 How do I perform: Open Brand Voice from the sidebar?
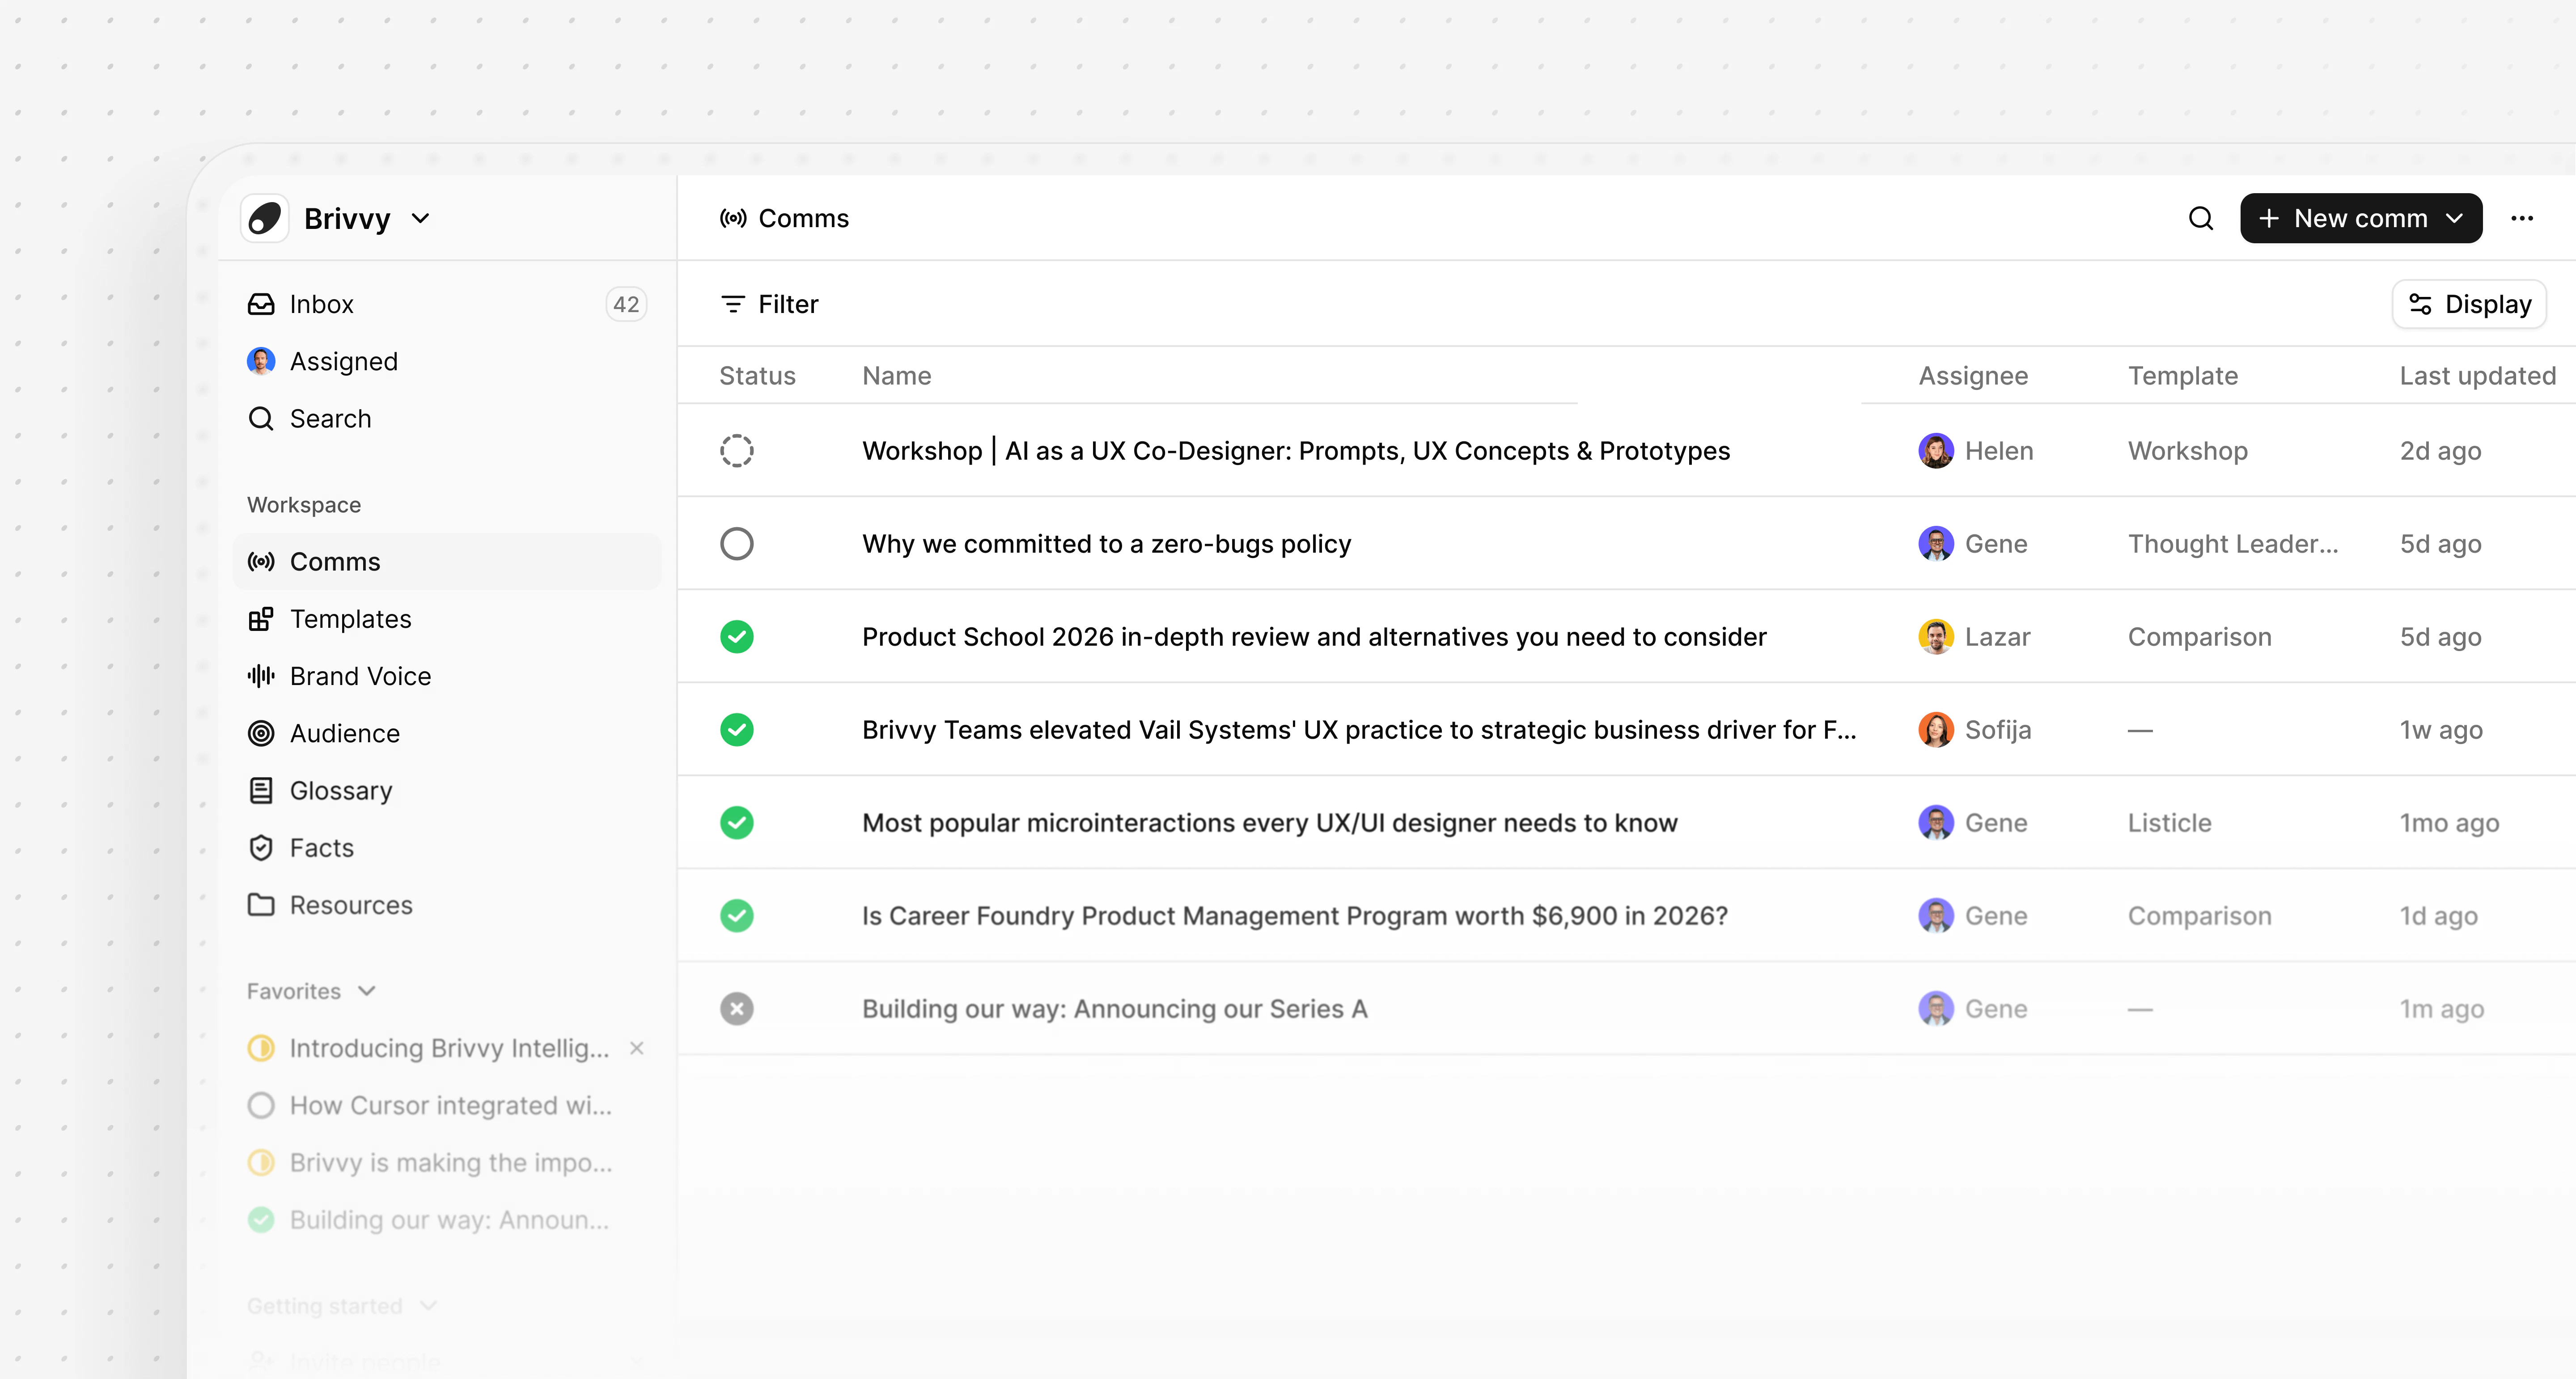(x=360, y=676)
